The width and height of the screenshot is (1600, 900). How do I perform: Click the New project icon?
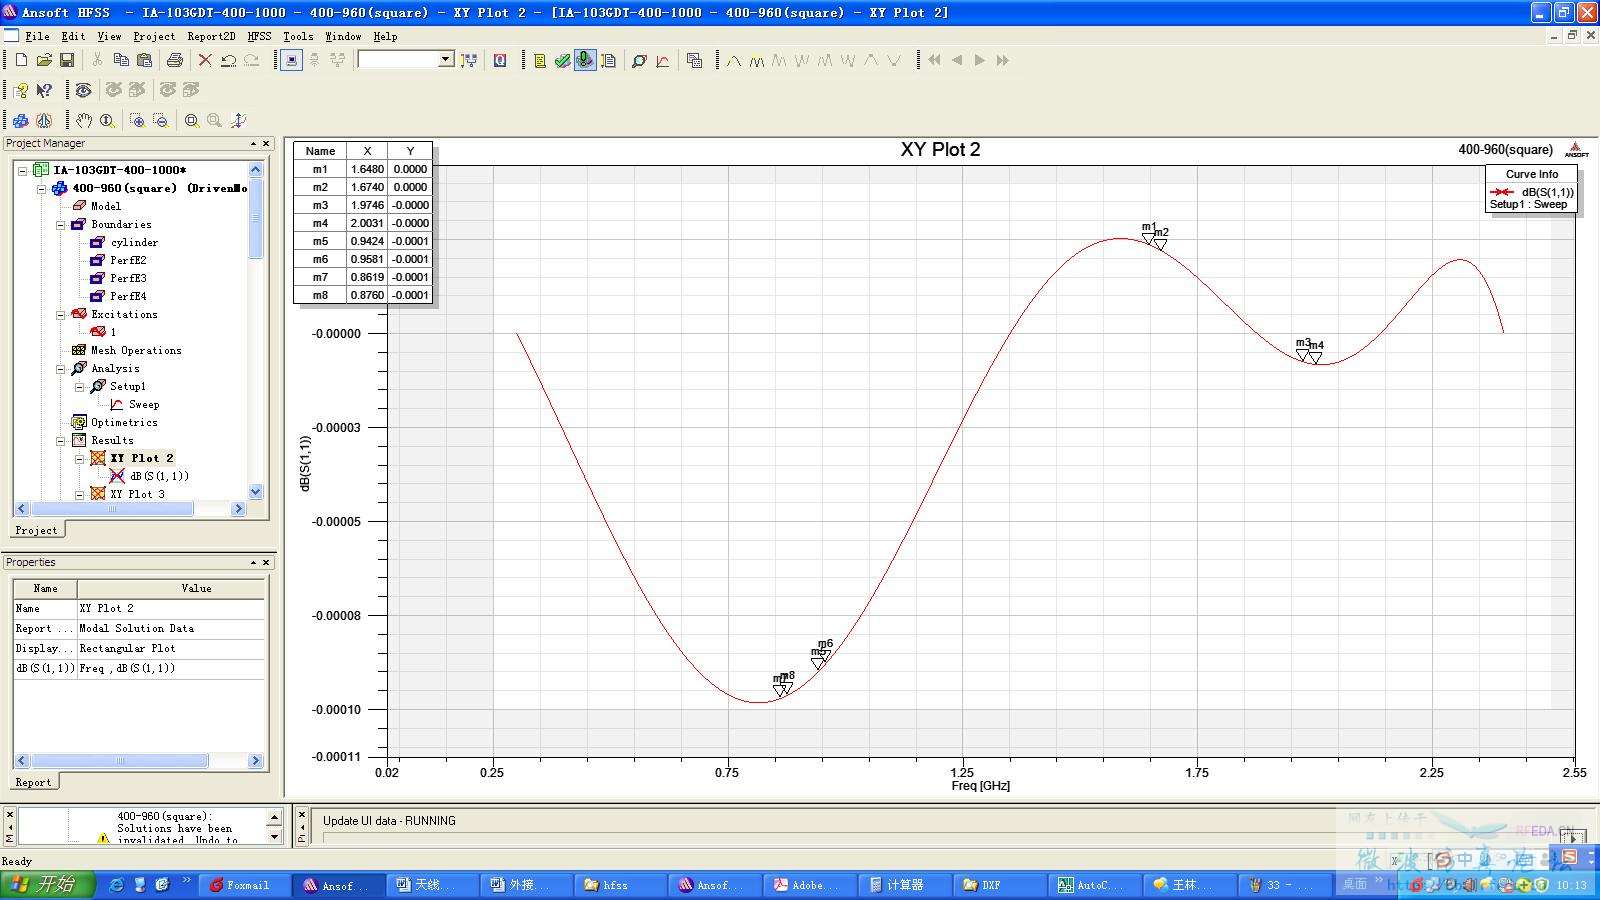21,60
